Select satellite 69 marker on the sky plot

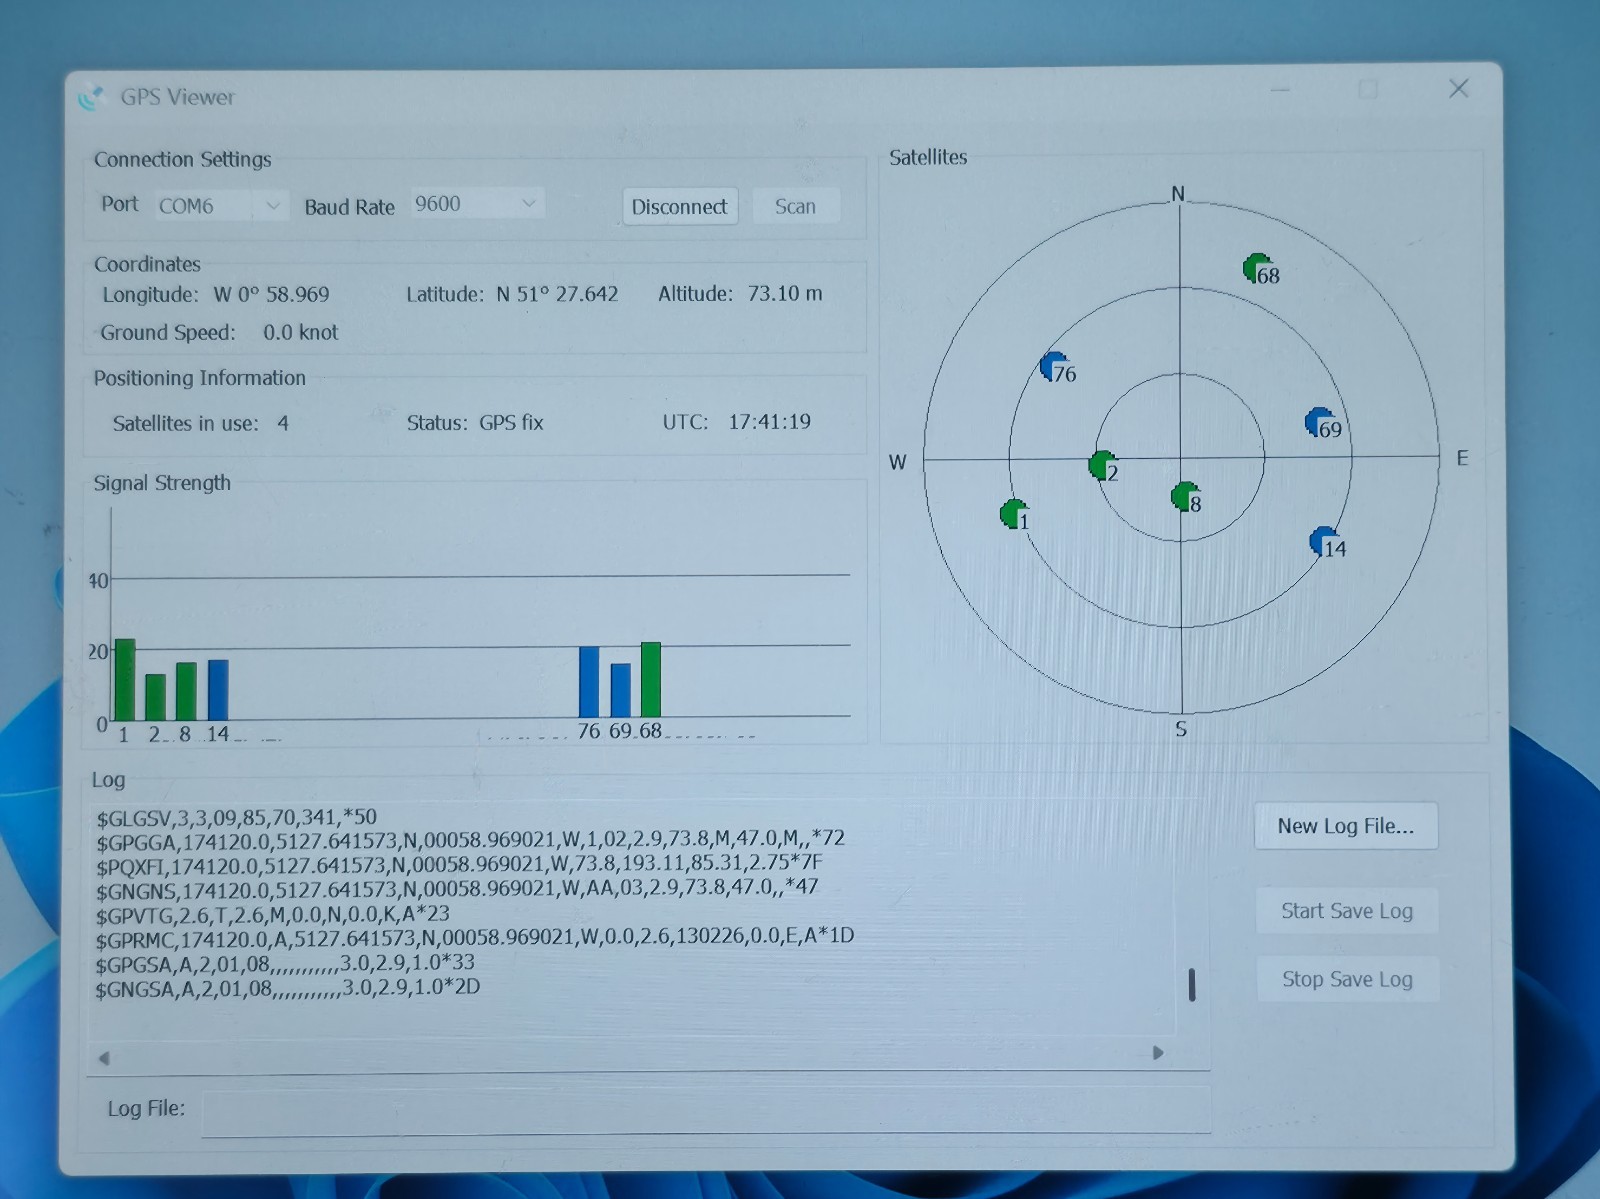(1319, 422)
